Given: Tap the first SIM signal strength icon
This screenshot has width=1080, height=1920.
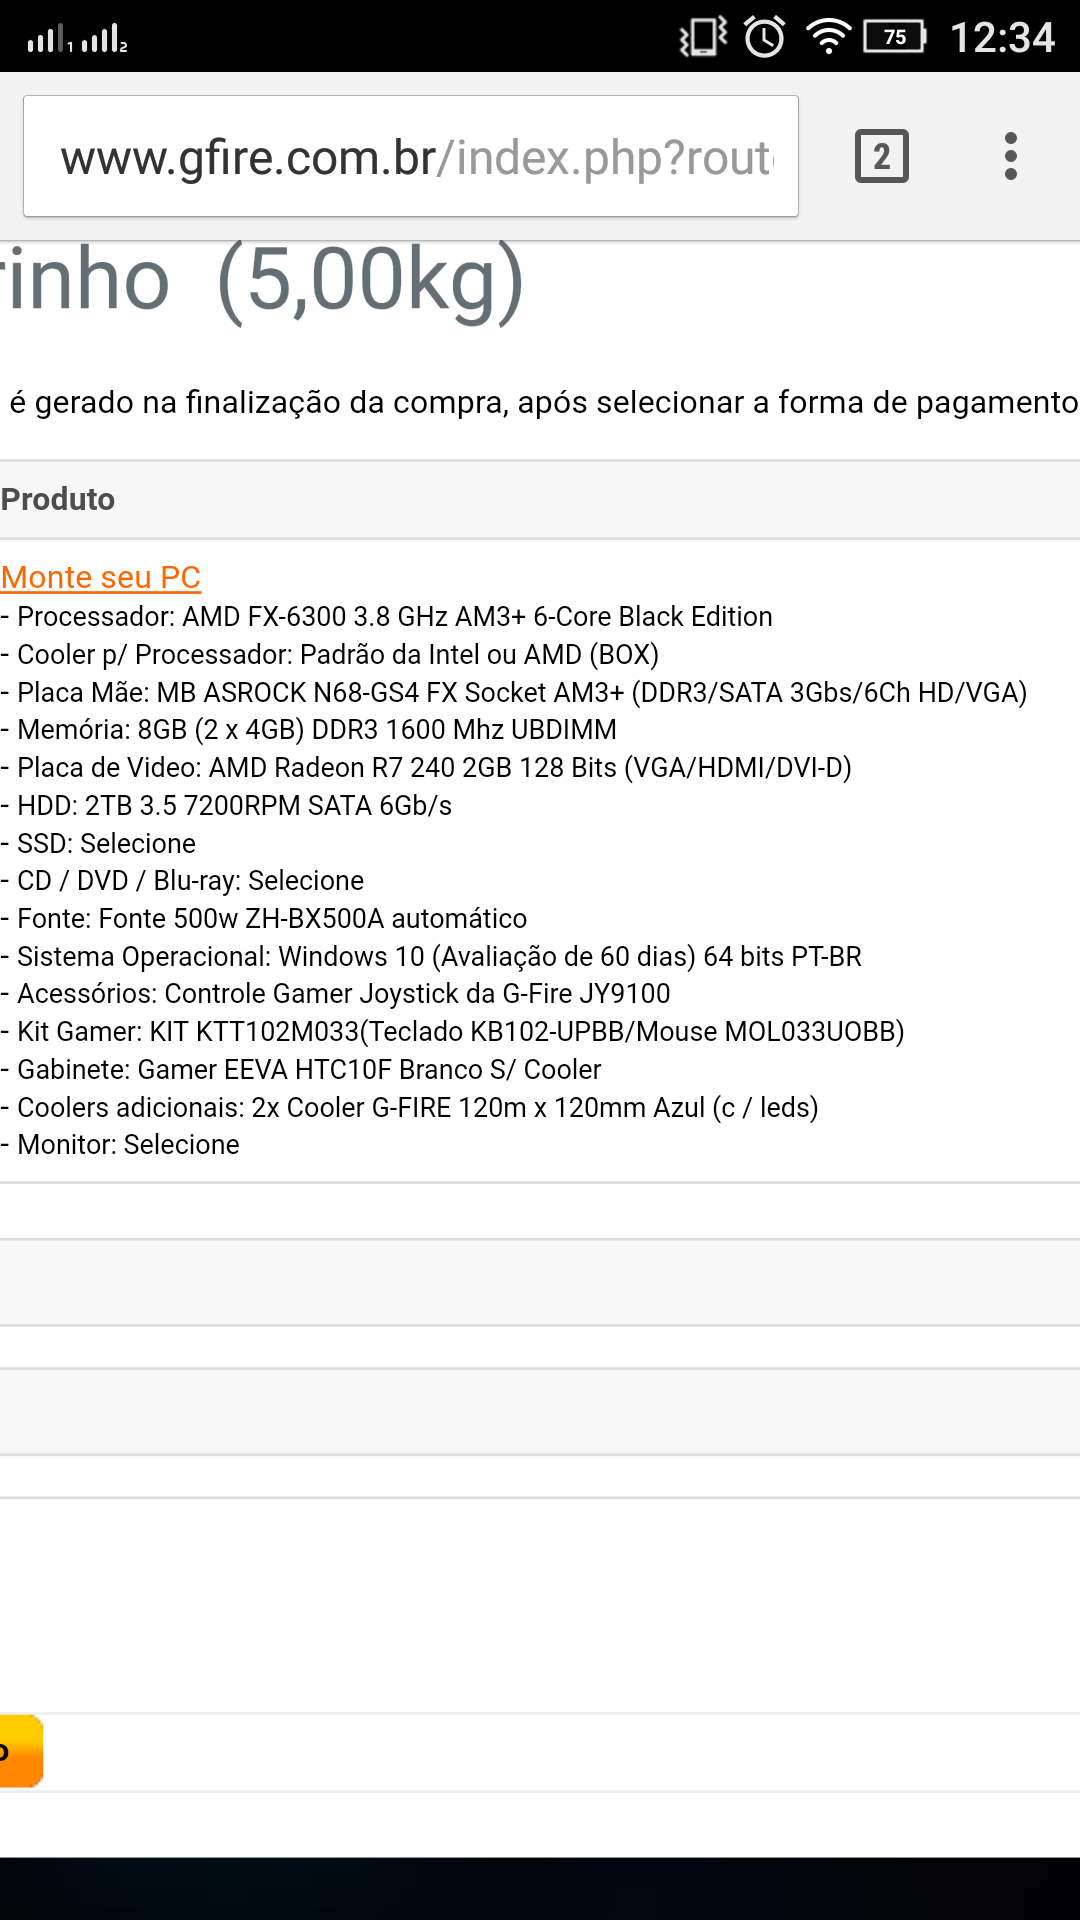Looking at the screenshot, I should coord(48,39).
